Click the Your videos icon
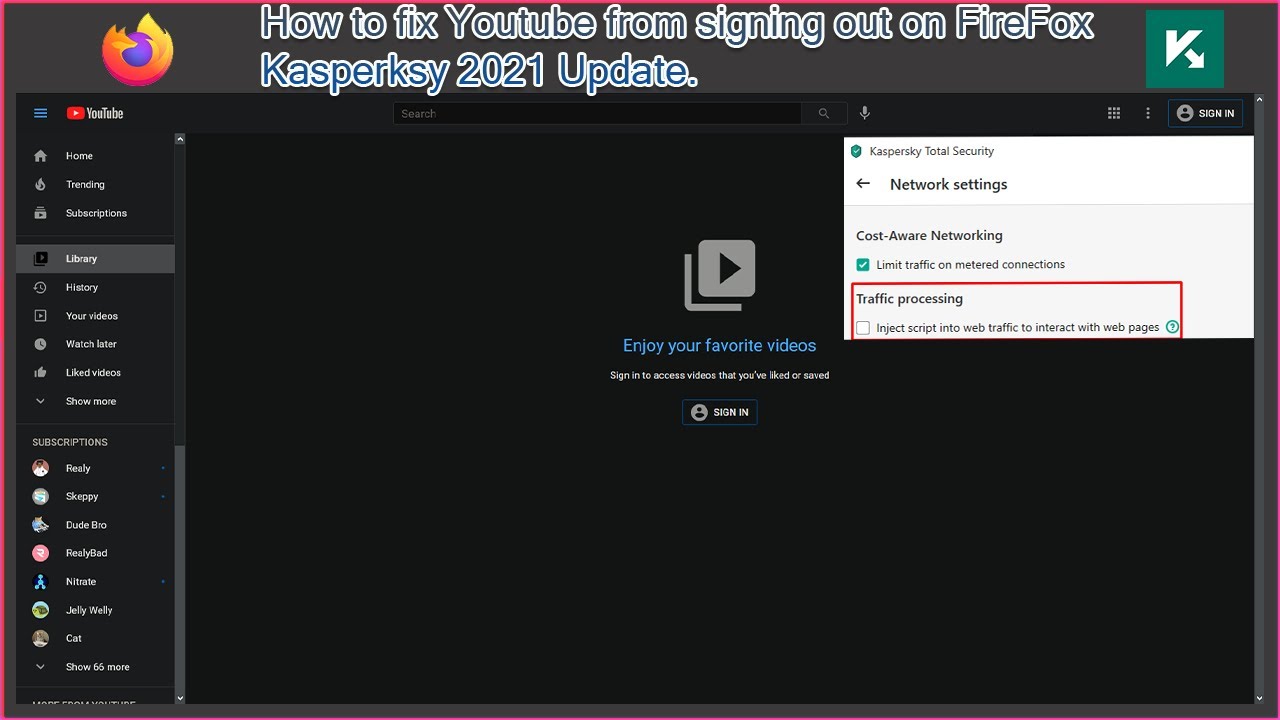1280x720 pixels. pyautogui.click(x=40, y=316)
